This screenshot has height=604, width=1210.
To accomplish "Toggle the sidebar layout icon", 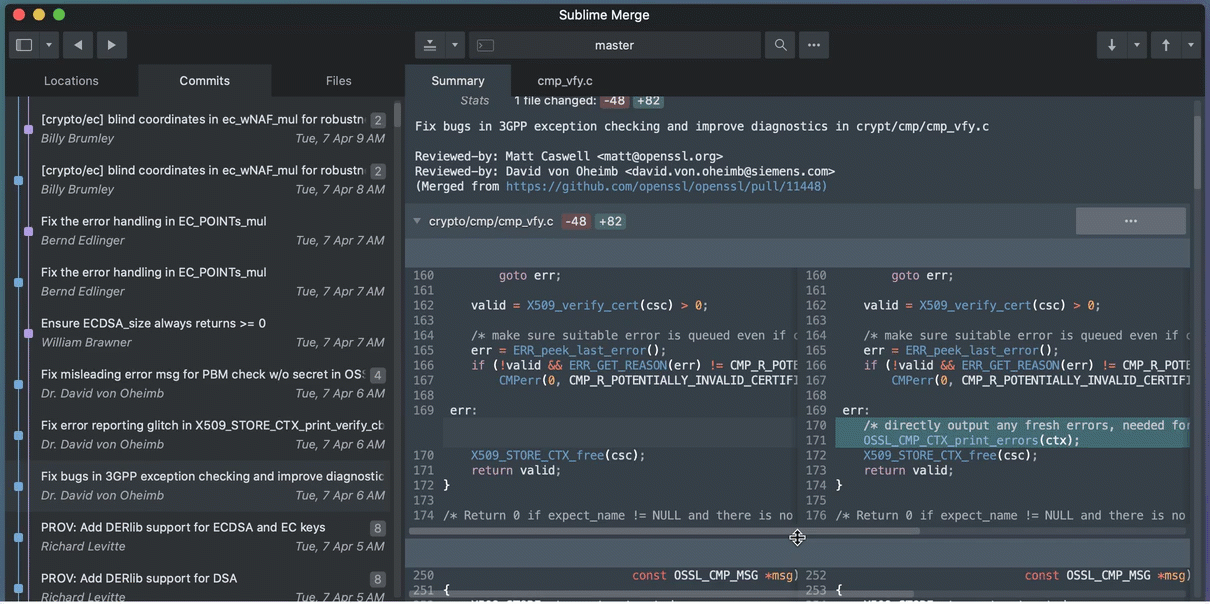I will [x=24, y=45].
